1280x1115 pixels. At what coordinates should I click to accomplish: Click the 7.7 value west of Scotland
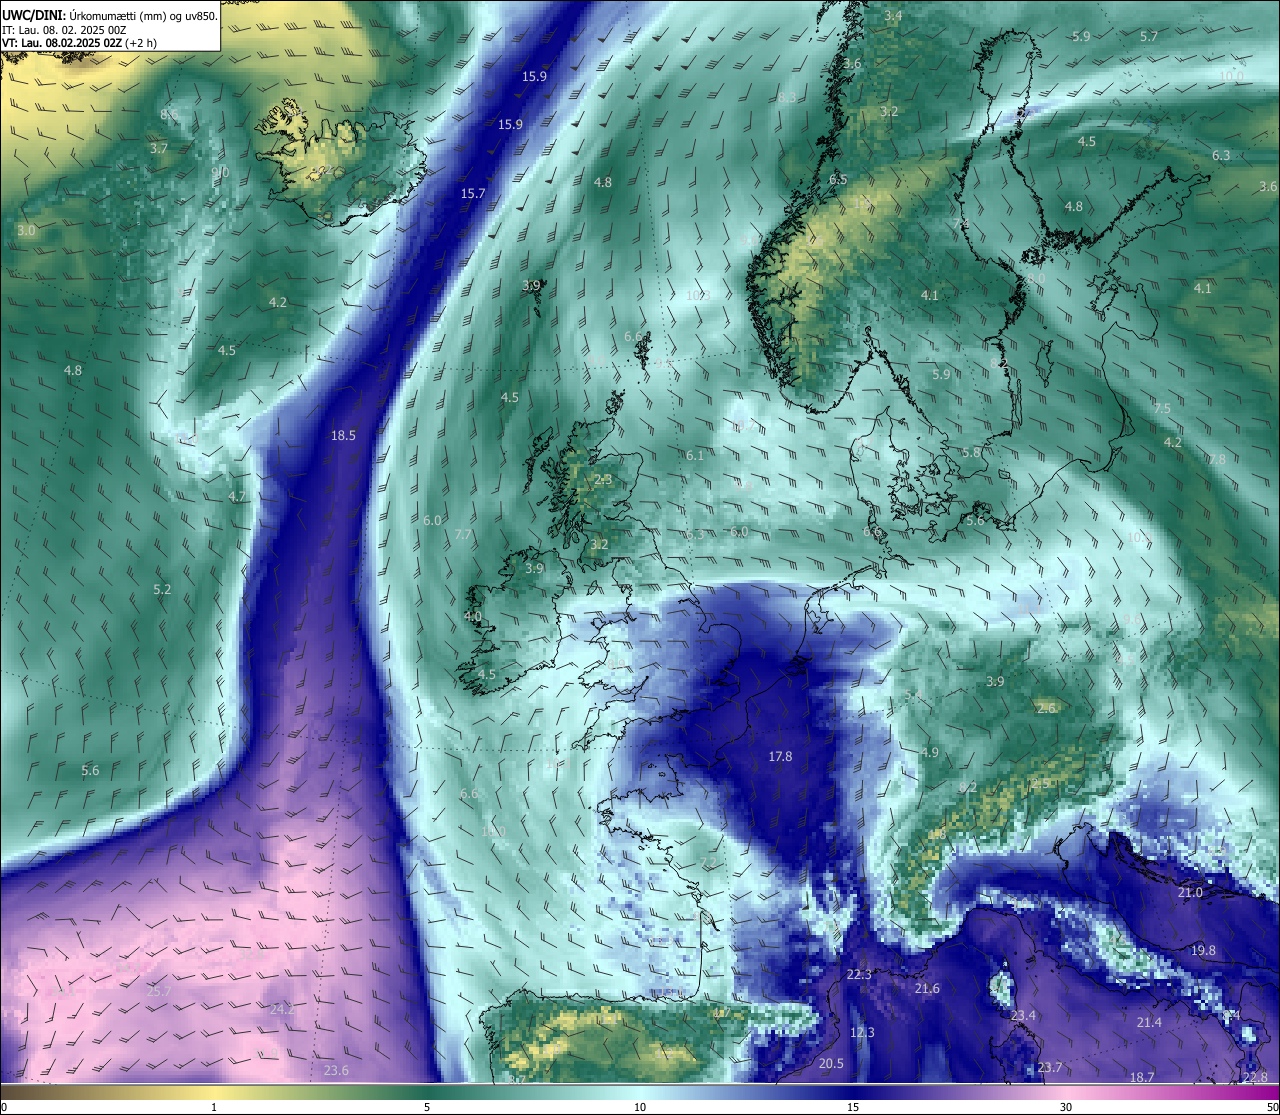[x=463, y=535]
